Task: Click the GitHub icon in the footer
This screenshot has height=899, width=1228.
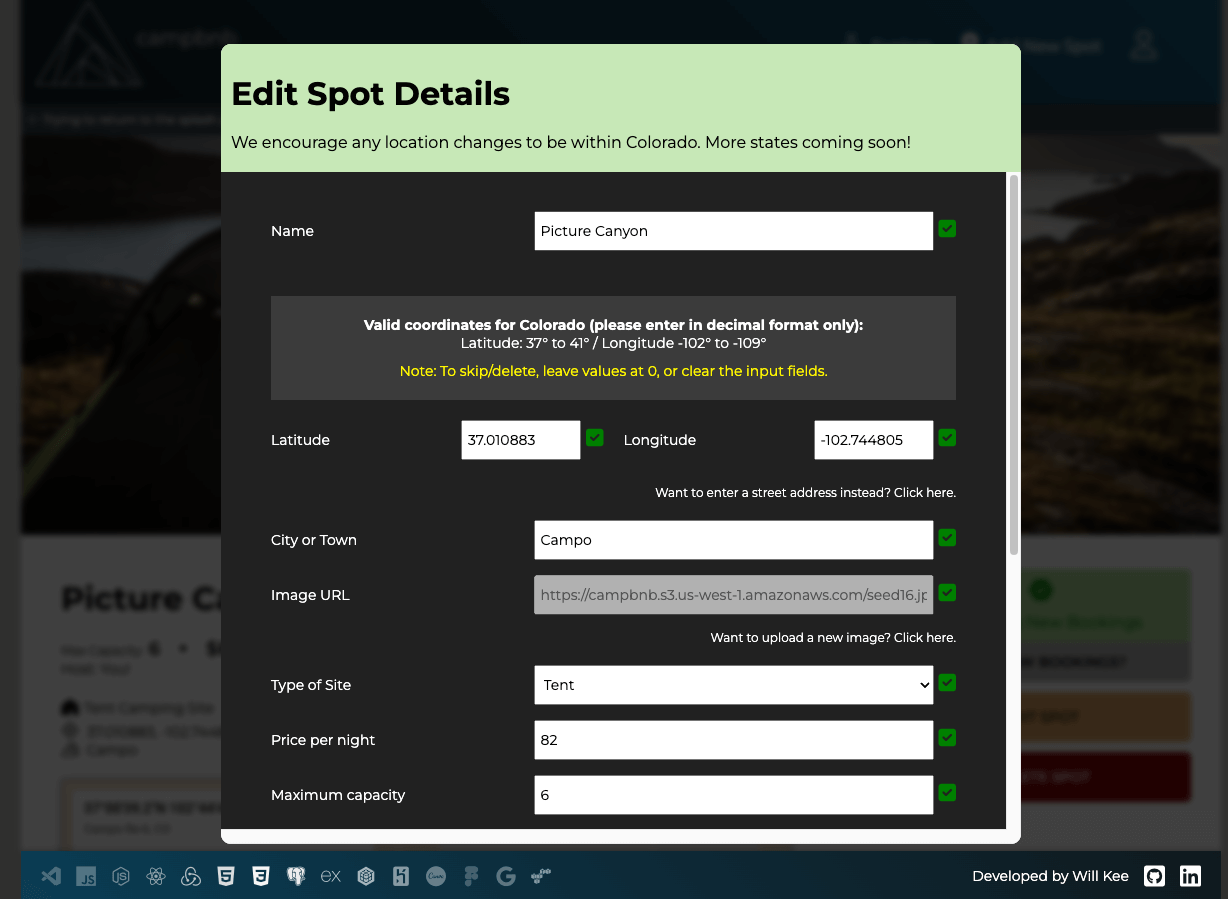Action: [x=1154, y=876]
